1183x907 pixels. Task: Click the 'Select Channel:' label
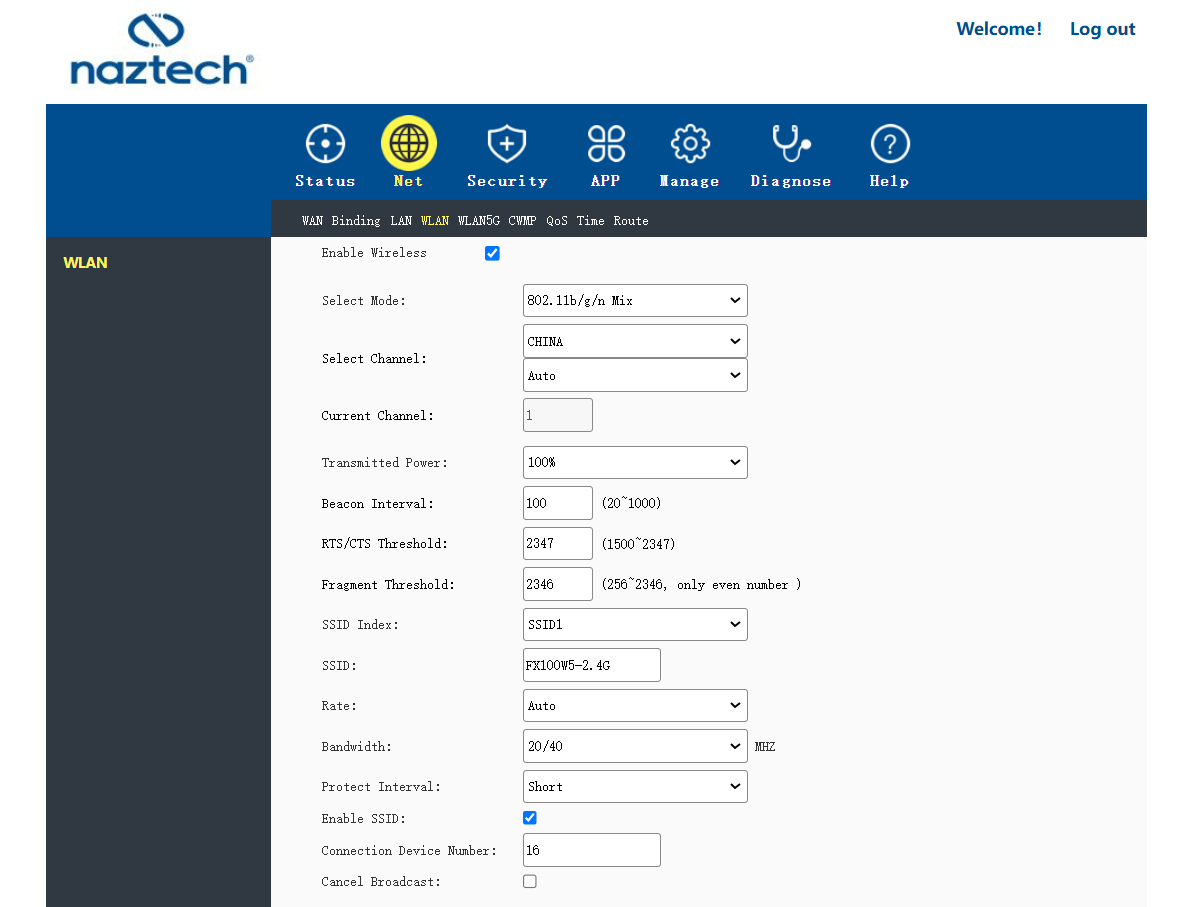click(x=374, y=358)
